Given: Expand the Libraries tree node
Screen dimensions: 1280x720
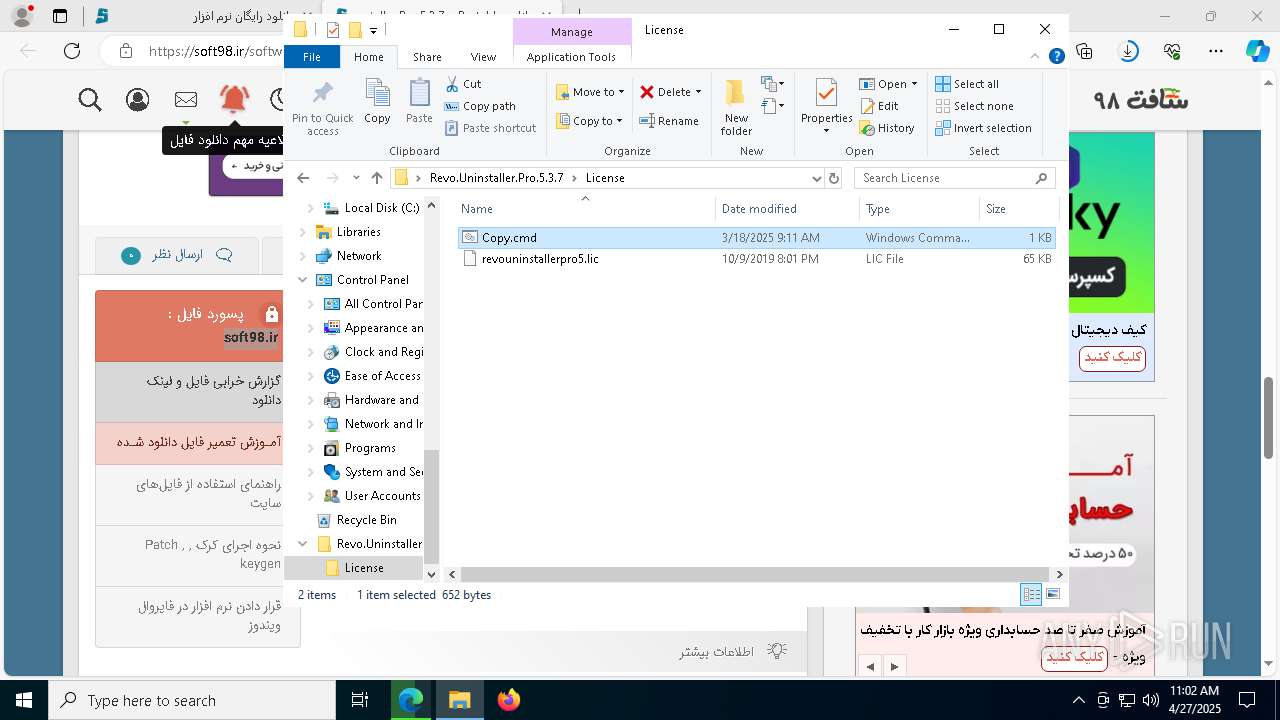Looking at the screenshot, I should tap(302, 232).
